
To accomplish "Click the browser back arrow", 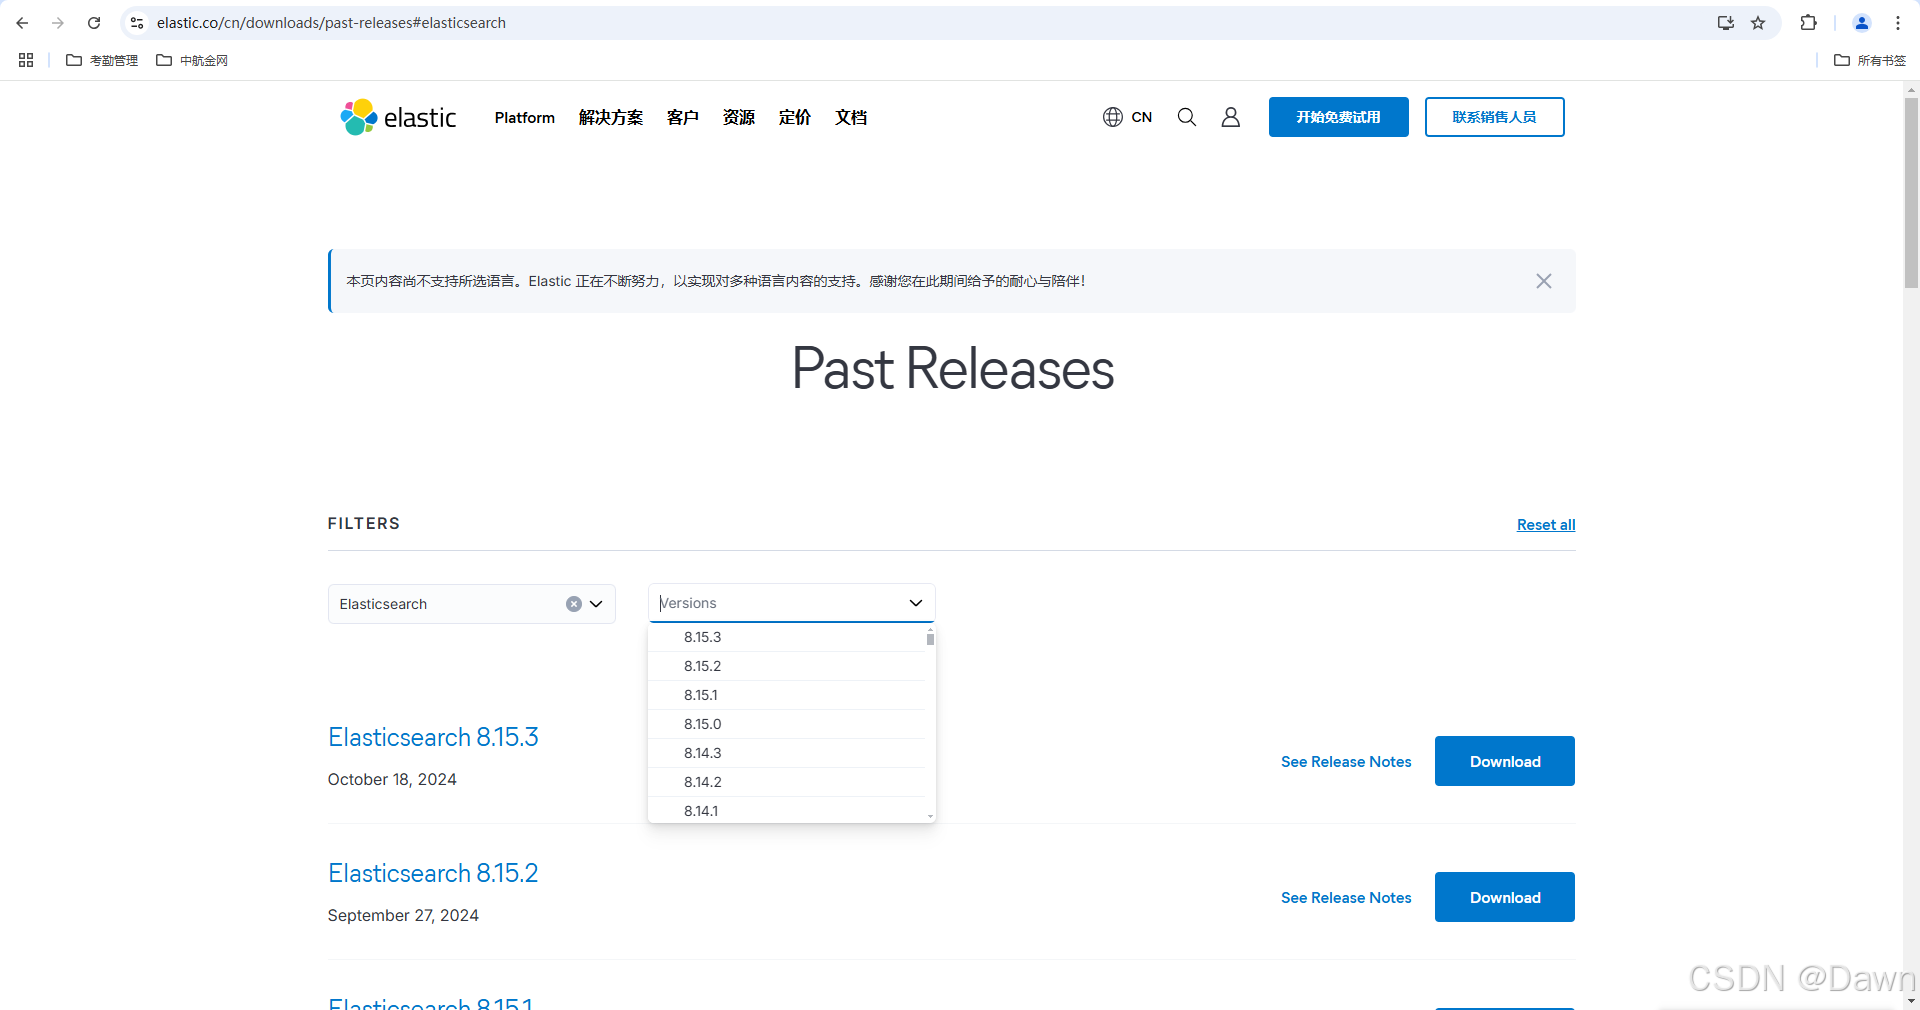I will click(22, 22).
